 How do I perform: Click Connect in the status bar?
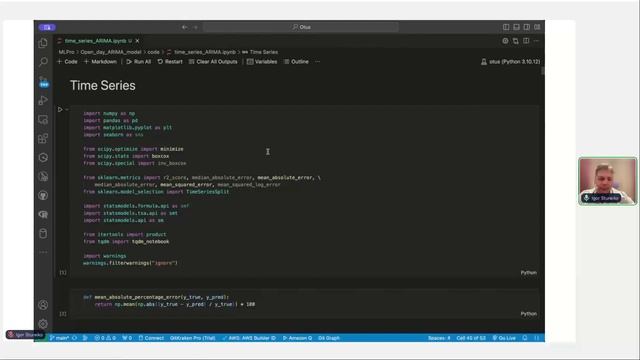click(151, 338)
